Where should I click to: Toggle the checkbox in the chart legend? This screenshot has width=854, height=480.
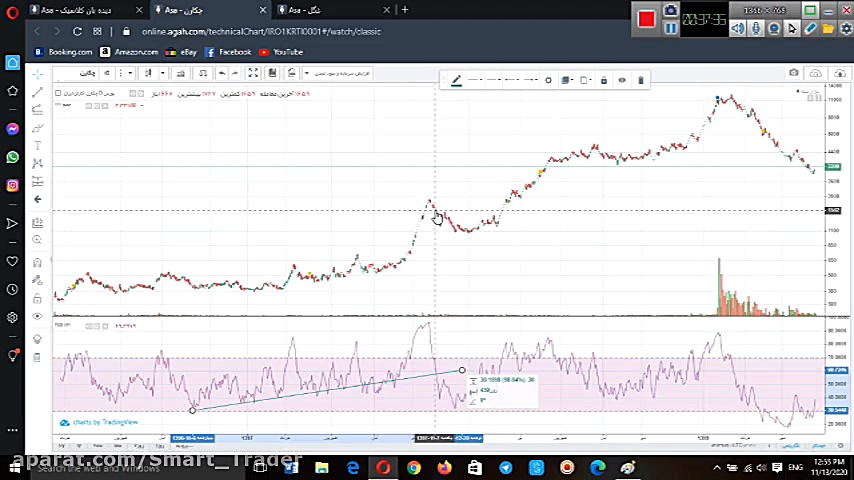click(58, 93)
